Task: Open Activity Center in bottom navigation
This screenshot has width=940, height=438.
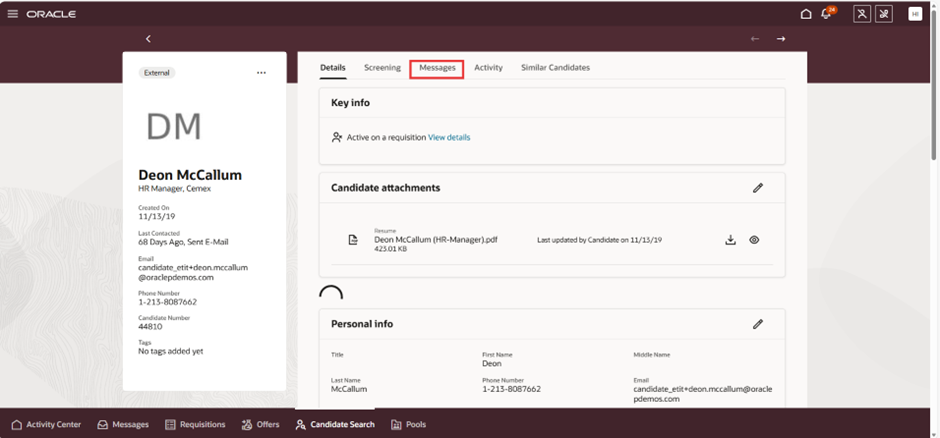Action: (x=46, y=424)
